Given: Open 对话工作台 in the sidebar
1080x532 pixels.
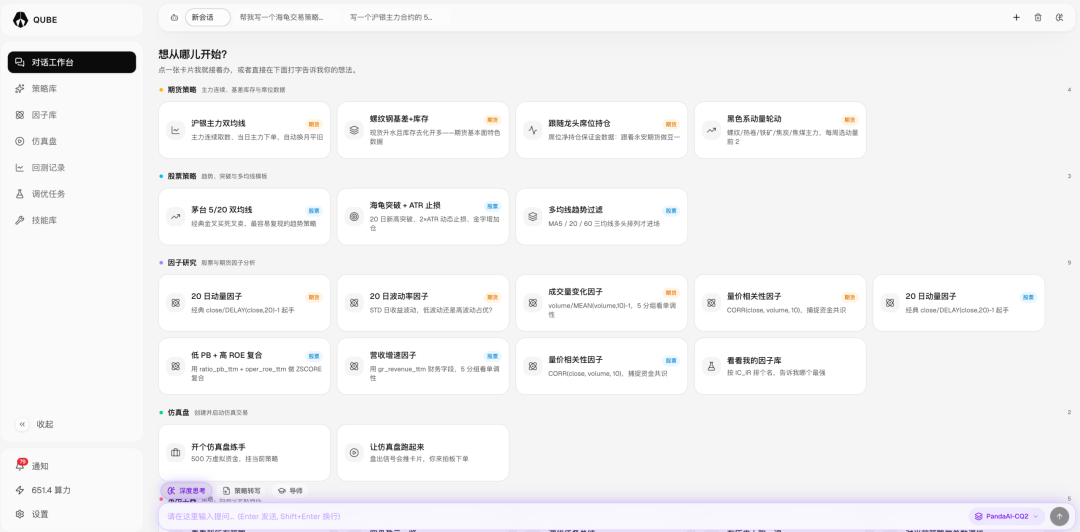Looking at the screenshot, I should (72, 62).
